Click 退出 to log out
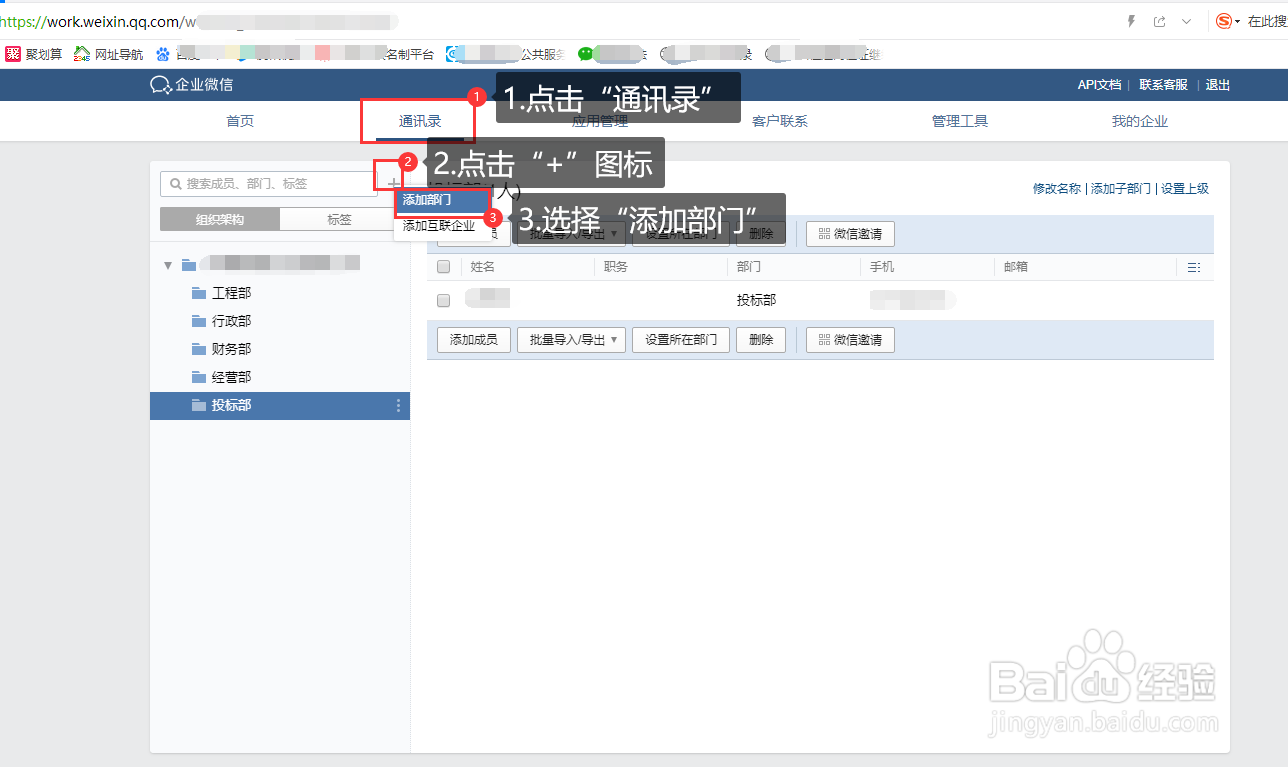The image size is (1288, 767). [1218, 85]
